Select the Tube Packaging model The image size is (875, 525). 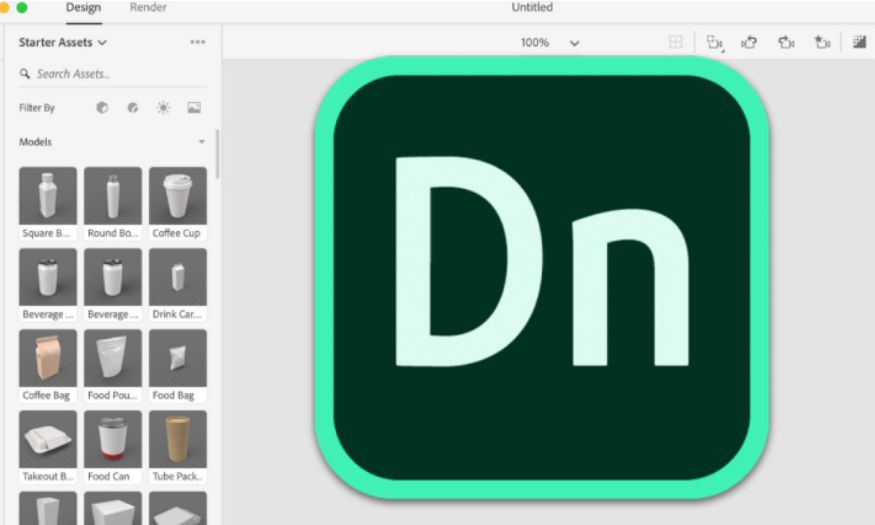pos(177,446)
